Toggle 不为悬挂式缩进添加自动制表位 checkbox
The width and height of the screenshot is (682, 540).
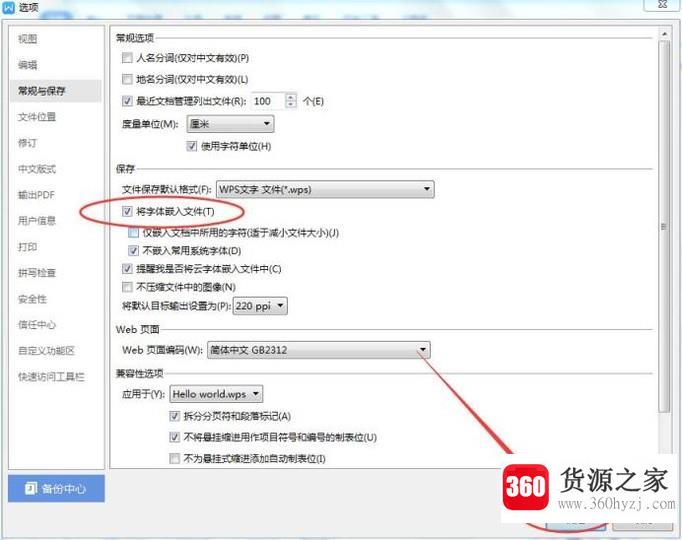(x=174, y=458)
